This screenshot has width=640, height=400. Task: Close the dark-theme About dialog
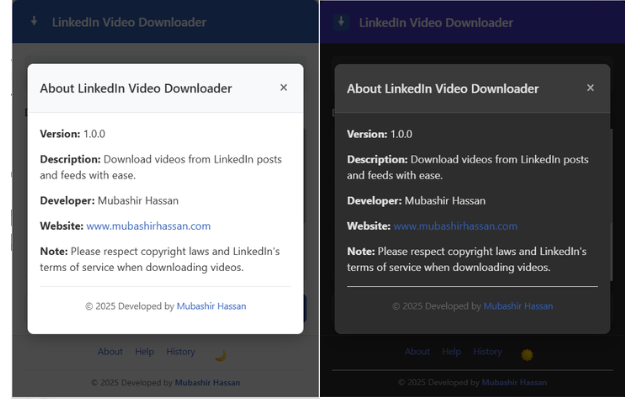(x=590, y=88)
